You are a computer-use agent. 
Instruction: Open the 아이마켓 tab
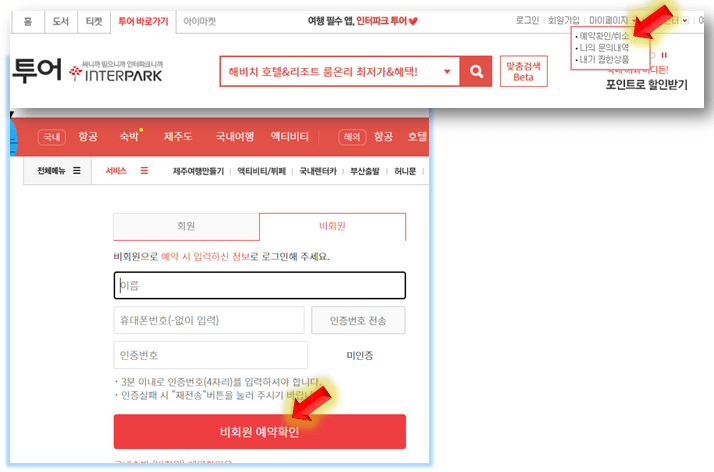click(x=199, y=21)
